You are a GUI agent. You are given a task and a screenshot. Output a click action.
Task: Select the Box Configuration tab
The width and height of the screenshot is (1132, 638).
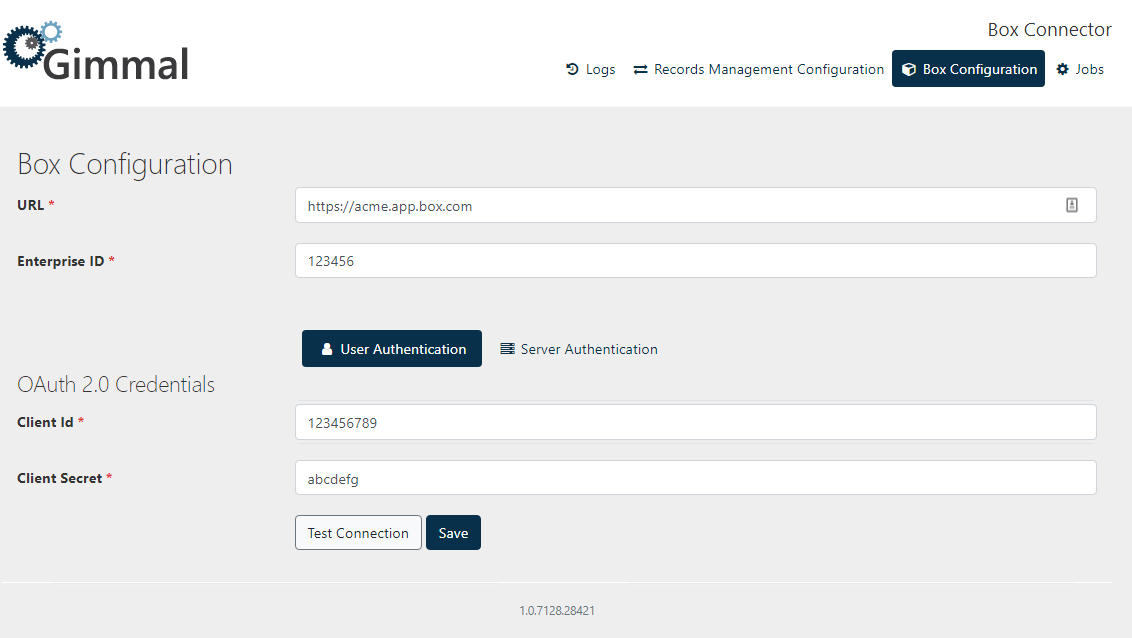[979, 70]
